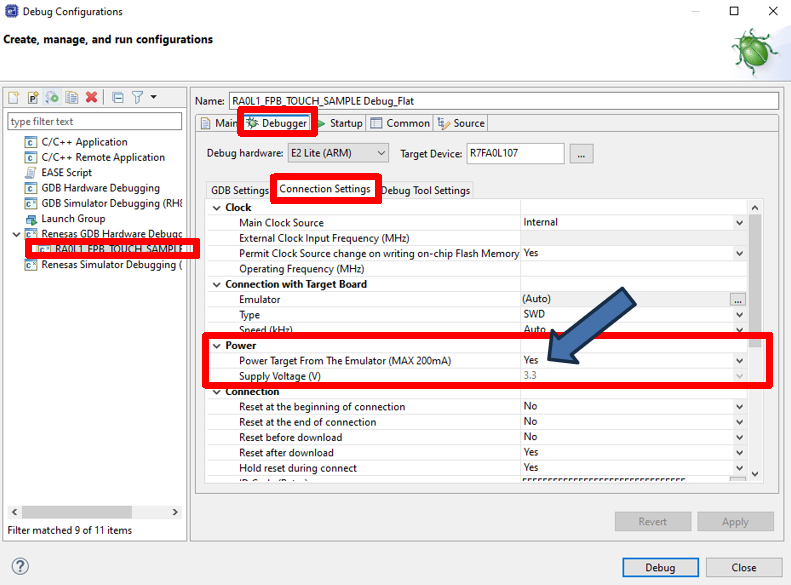Image resolution: width=791 pixels, height=585 pixels.
Task: Select Launch Group in configuration tree
Action: pyautogui.click(x=72, y=218)
